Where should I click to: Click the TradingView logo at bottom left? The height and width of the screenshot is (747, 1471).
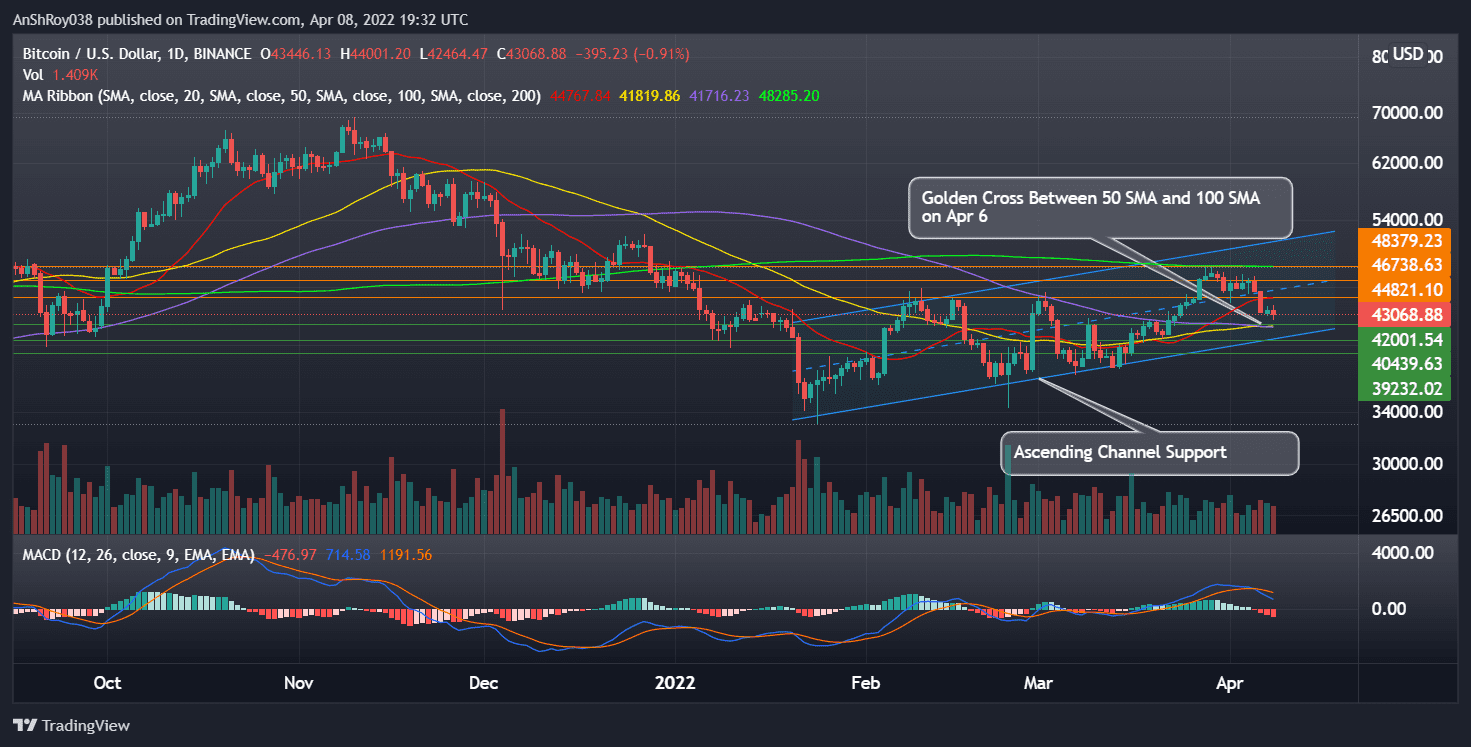point(72,725)
